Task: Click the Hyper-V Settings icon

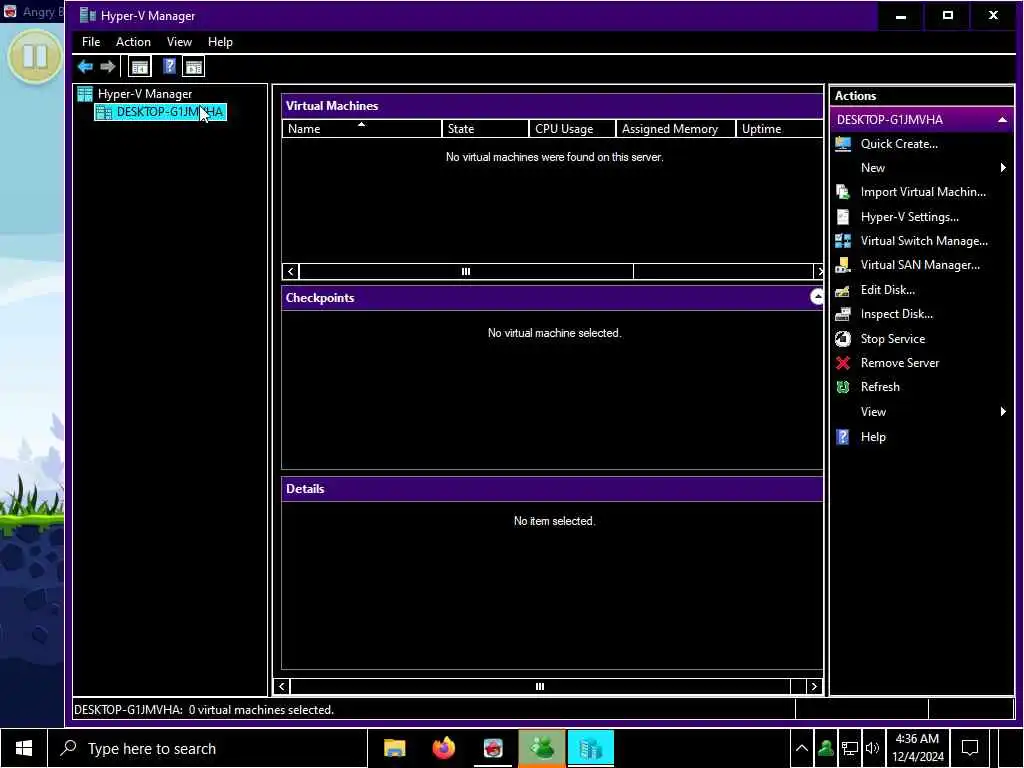Action: 843,217
